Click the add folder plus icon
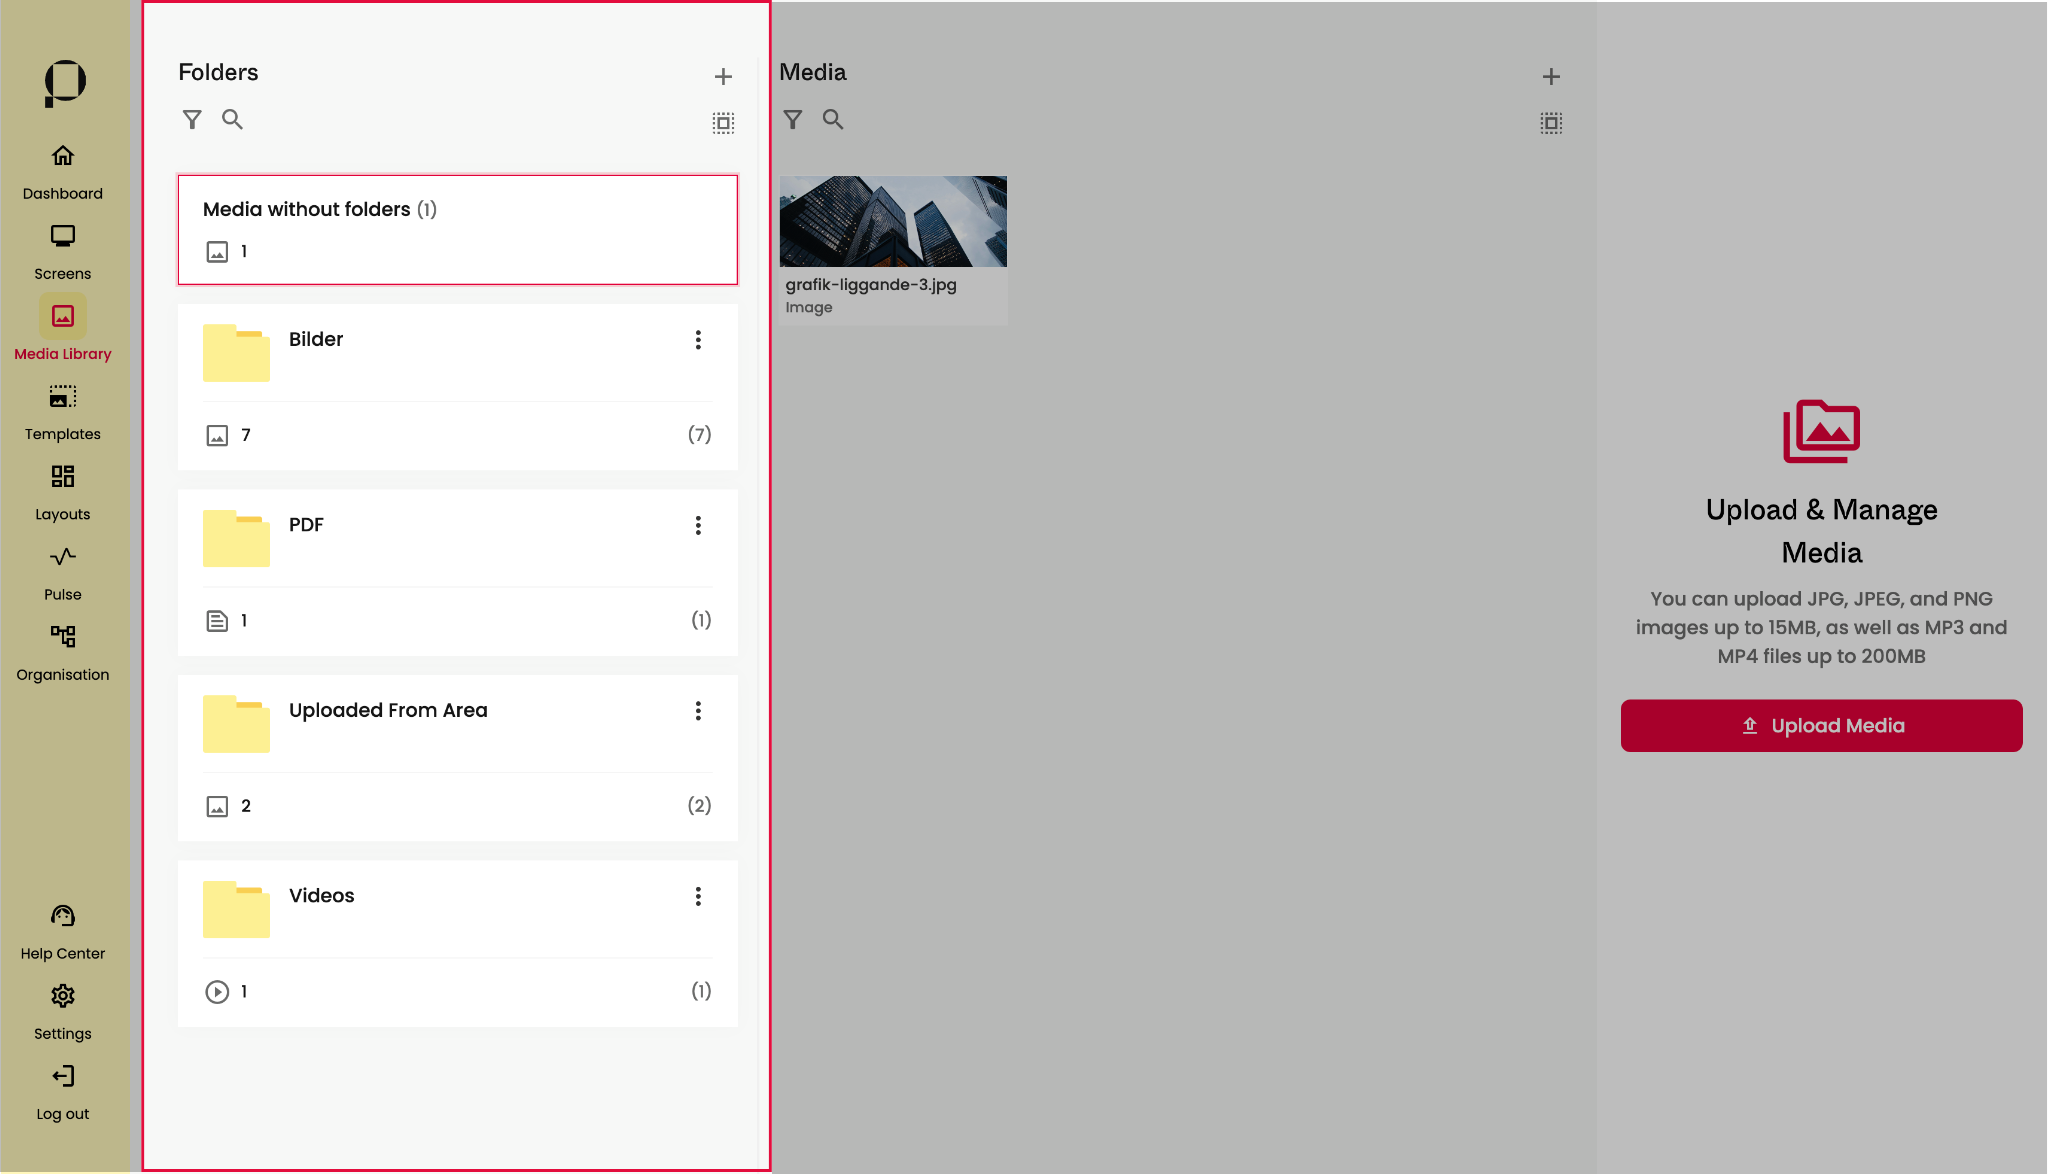Screen dimensions: 2048x1174 (x=723, y=77)
